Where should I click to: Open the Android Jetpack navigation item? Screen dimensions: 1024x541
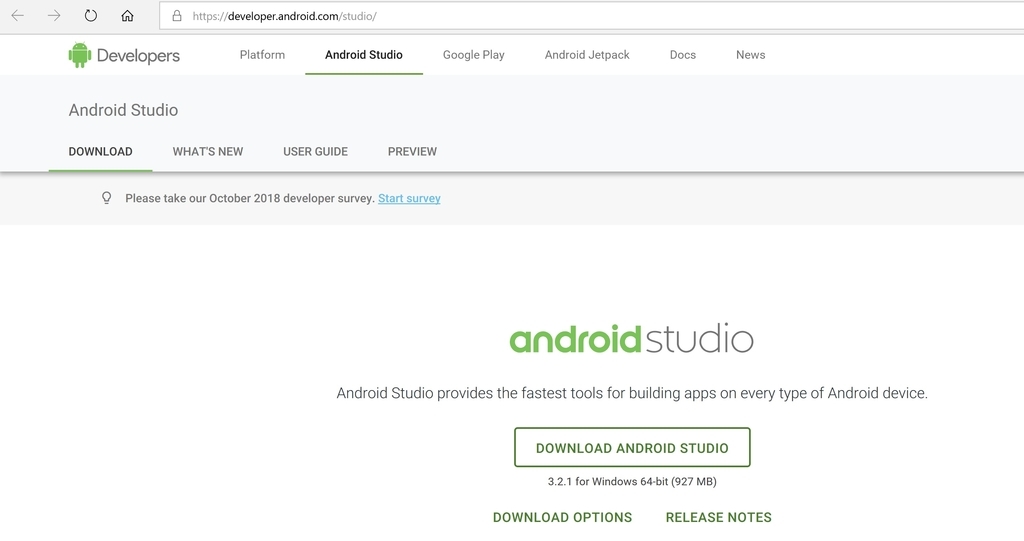click(587, 55)
